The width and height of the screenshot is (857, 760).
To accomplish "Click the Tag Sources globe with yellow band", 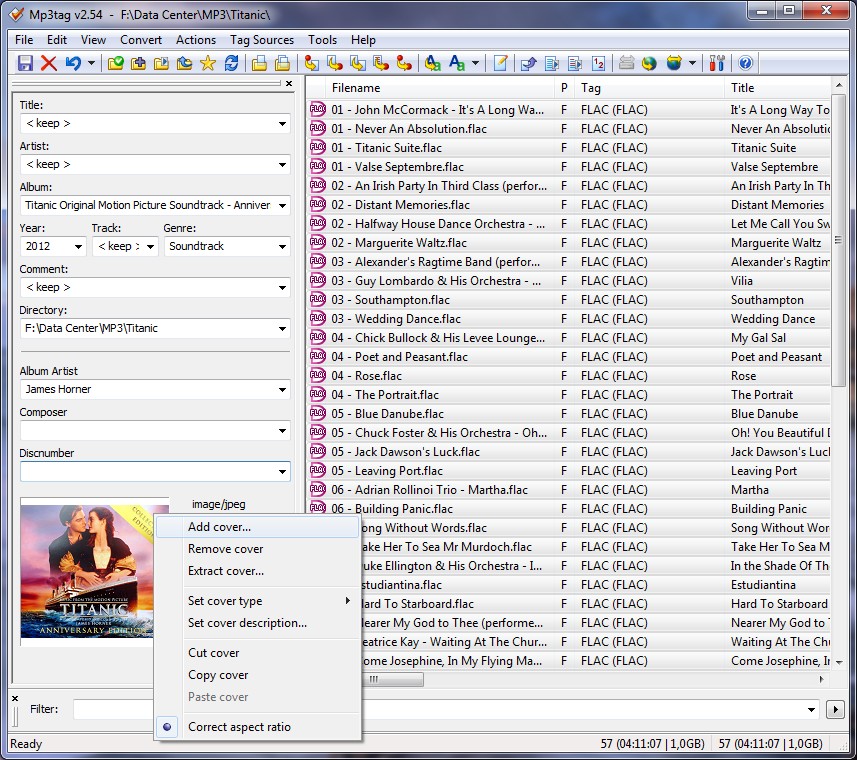I will pos(674,63).
